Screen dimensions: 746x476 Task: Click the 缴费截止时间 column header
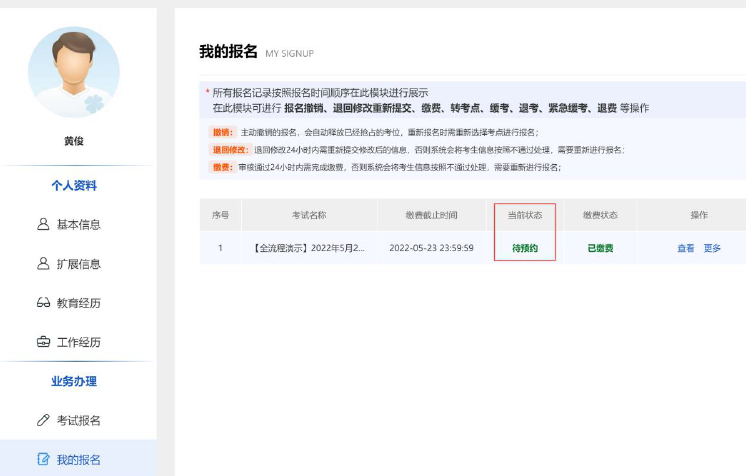tap(431, 215)
